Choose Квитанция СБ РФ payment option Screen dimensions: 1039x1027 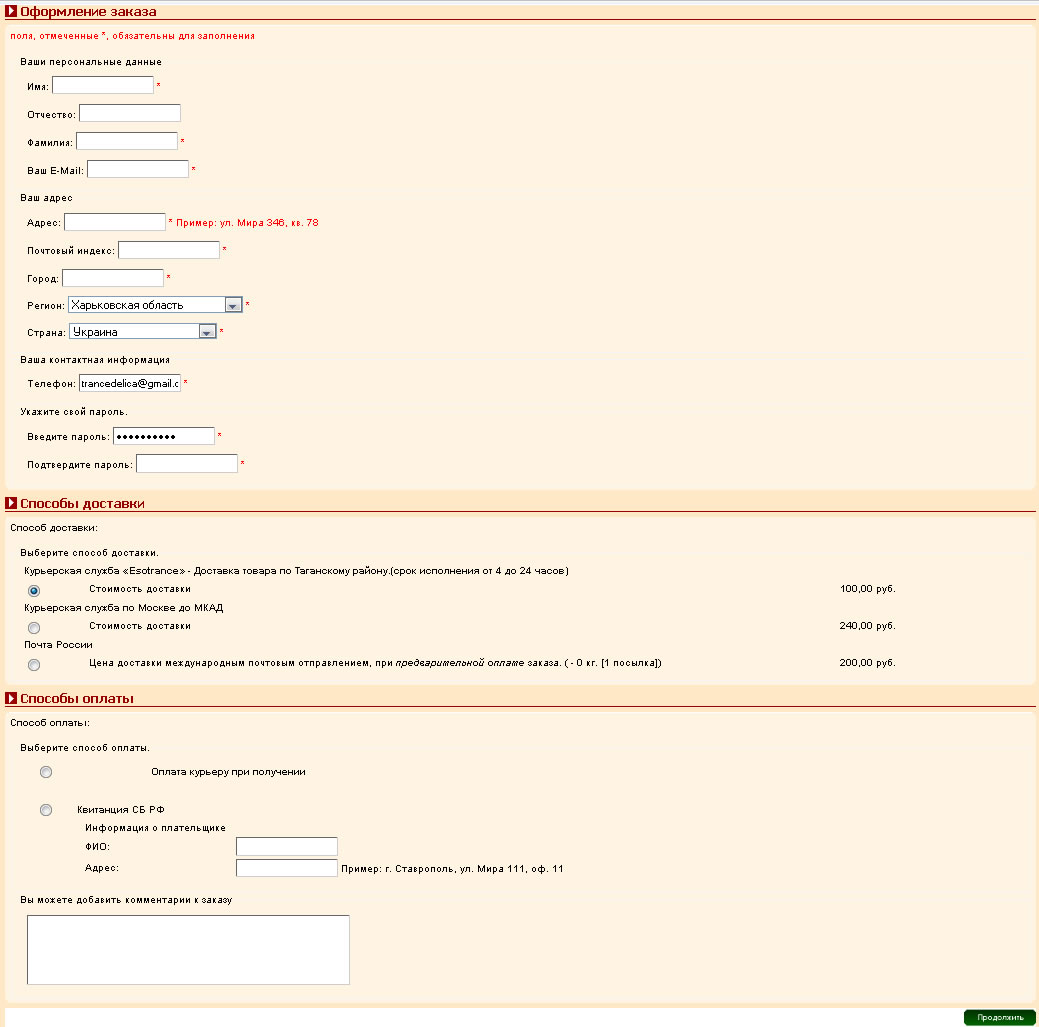point(46,810)
